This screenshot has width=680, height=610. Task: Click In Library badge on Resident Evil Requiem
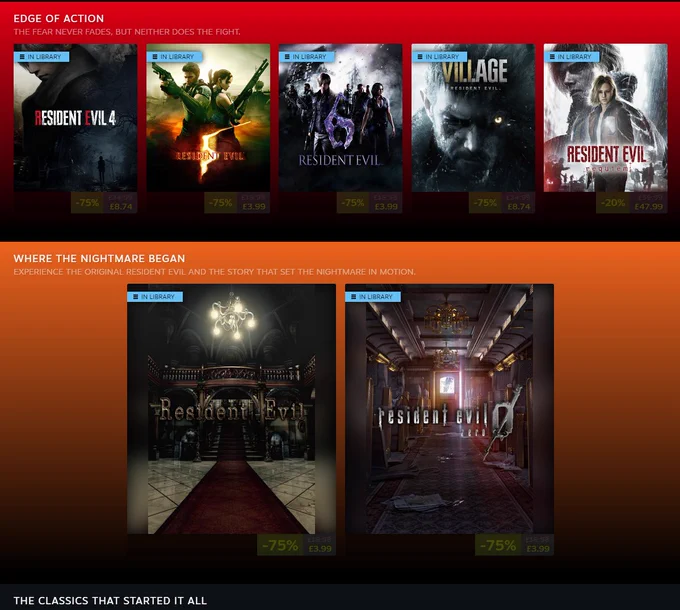[x=572, y=57]
